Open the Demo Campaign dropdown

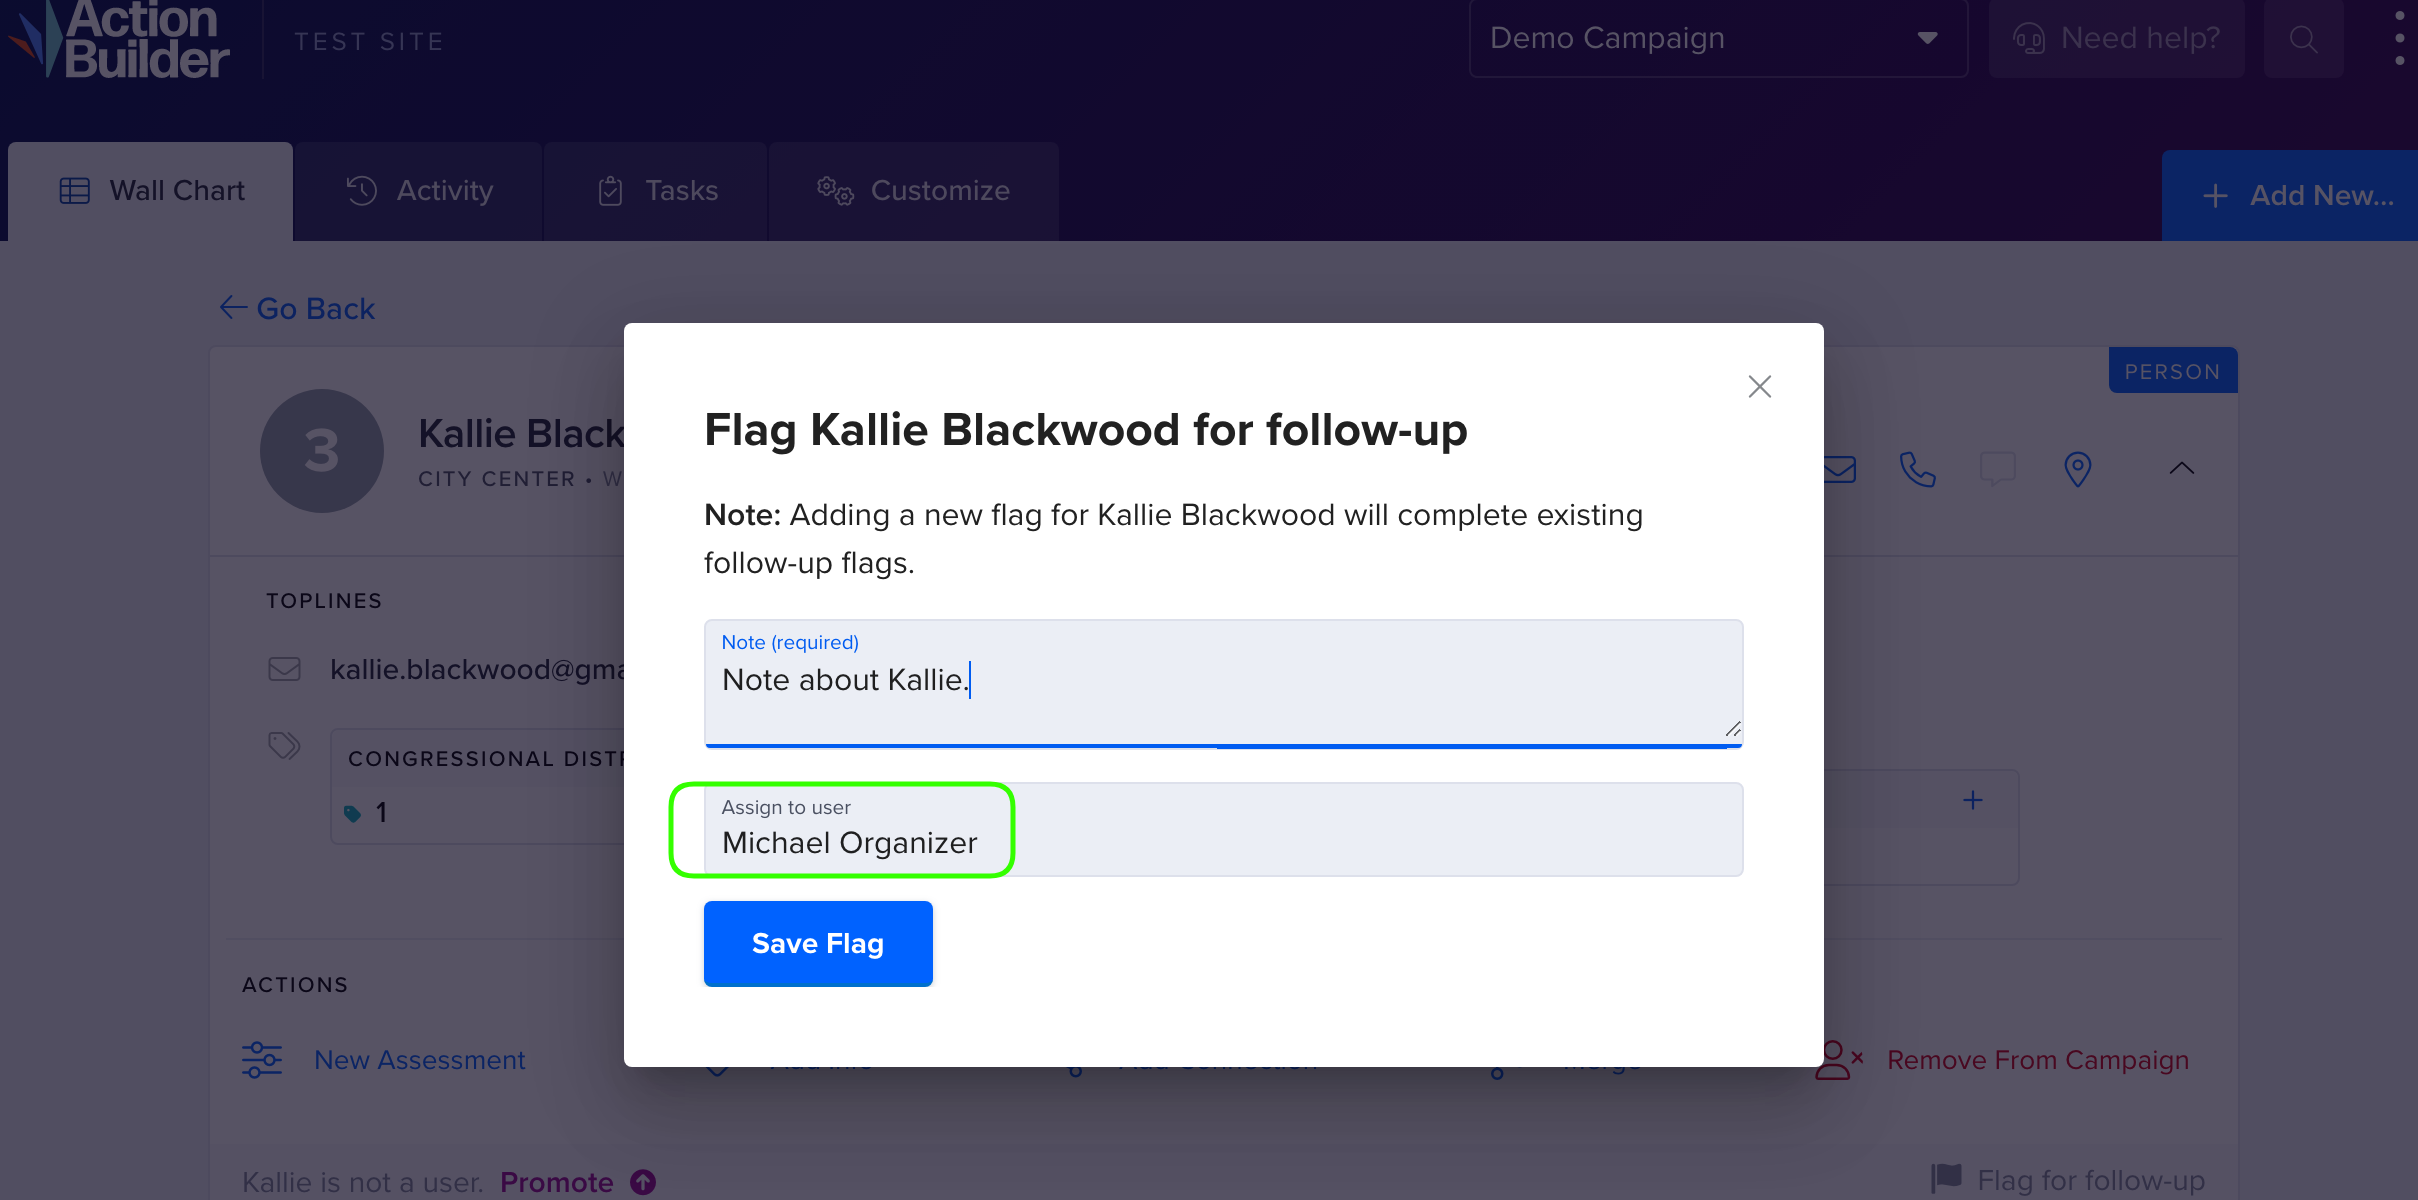point(1718,39)
